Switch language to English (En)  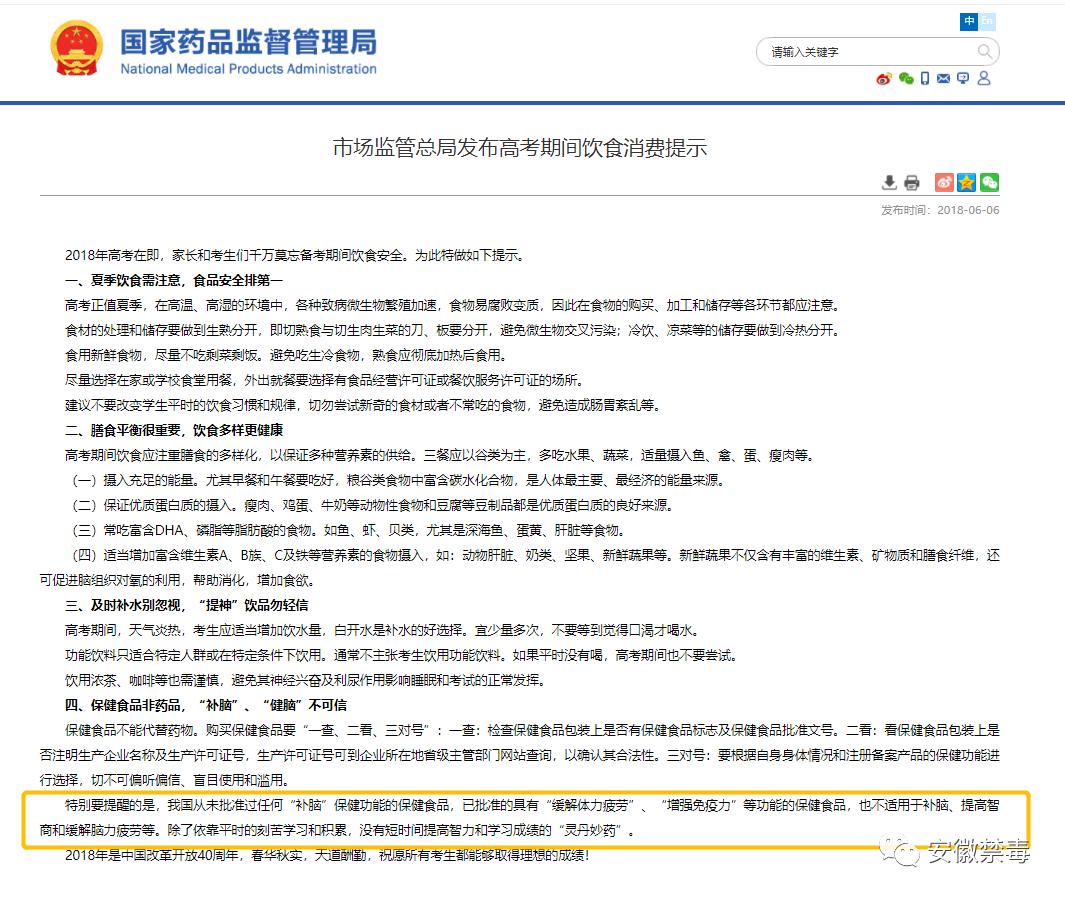coord(987,21)
